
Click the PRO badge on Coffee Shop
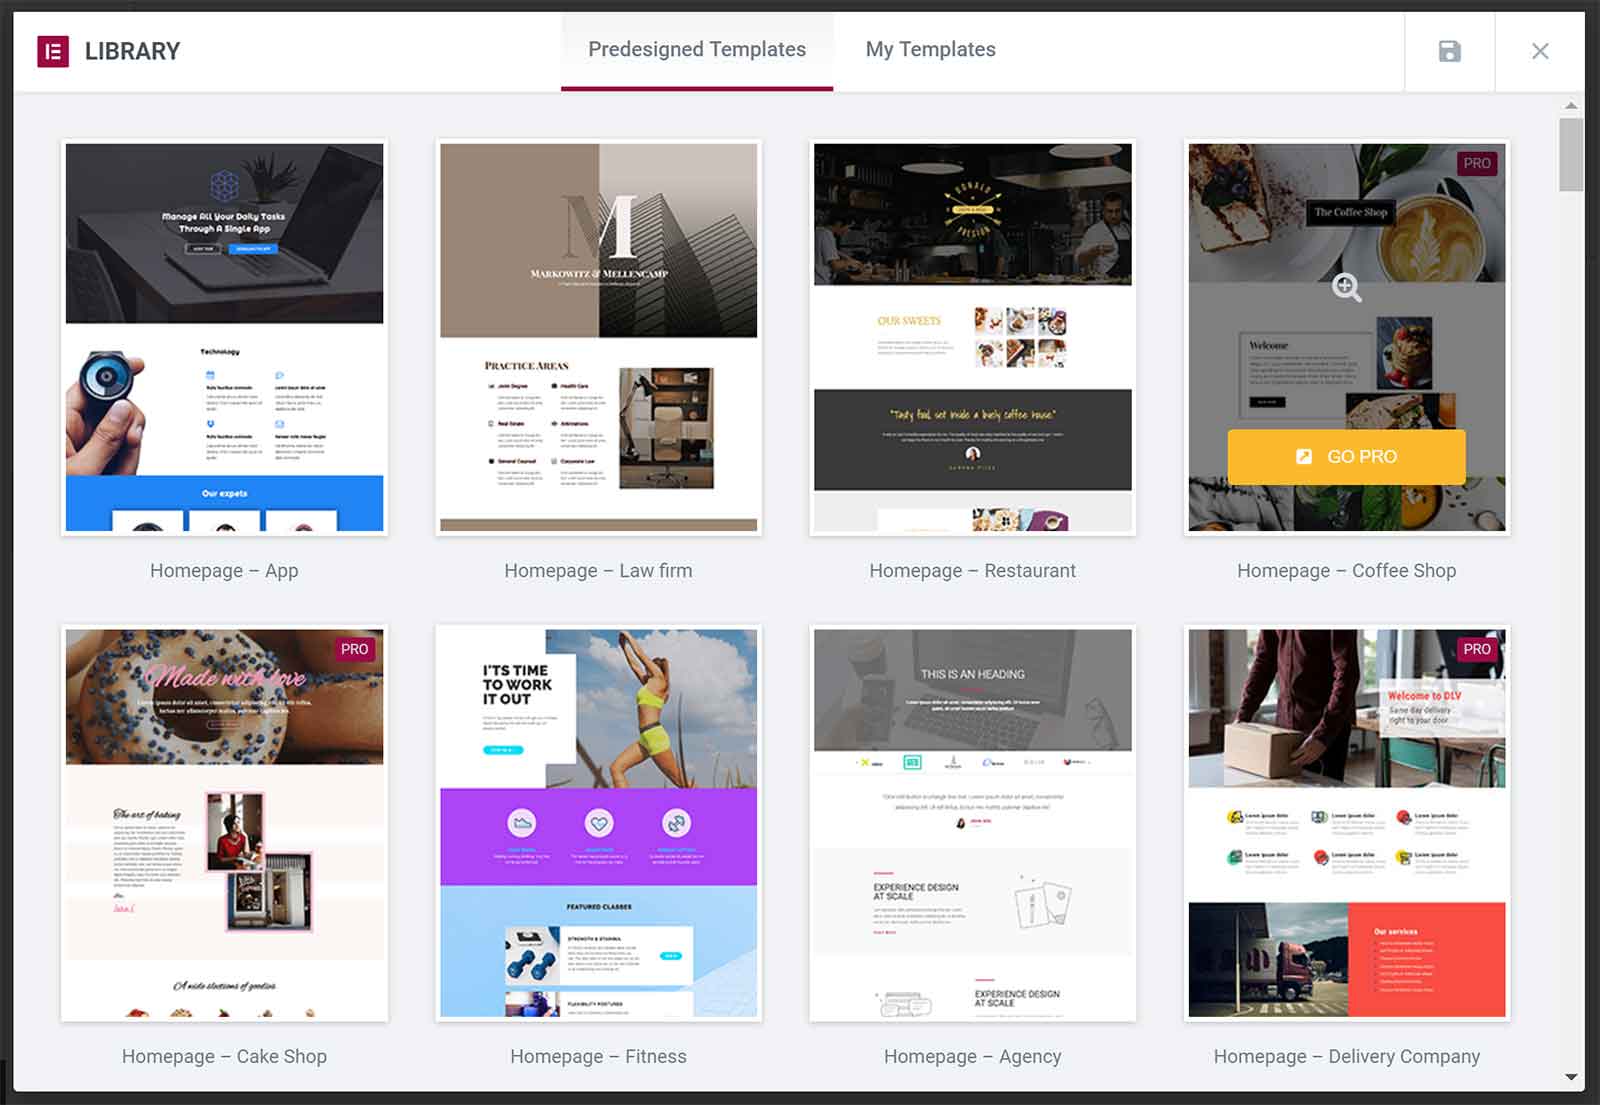click(1477, 163)
